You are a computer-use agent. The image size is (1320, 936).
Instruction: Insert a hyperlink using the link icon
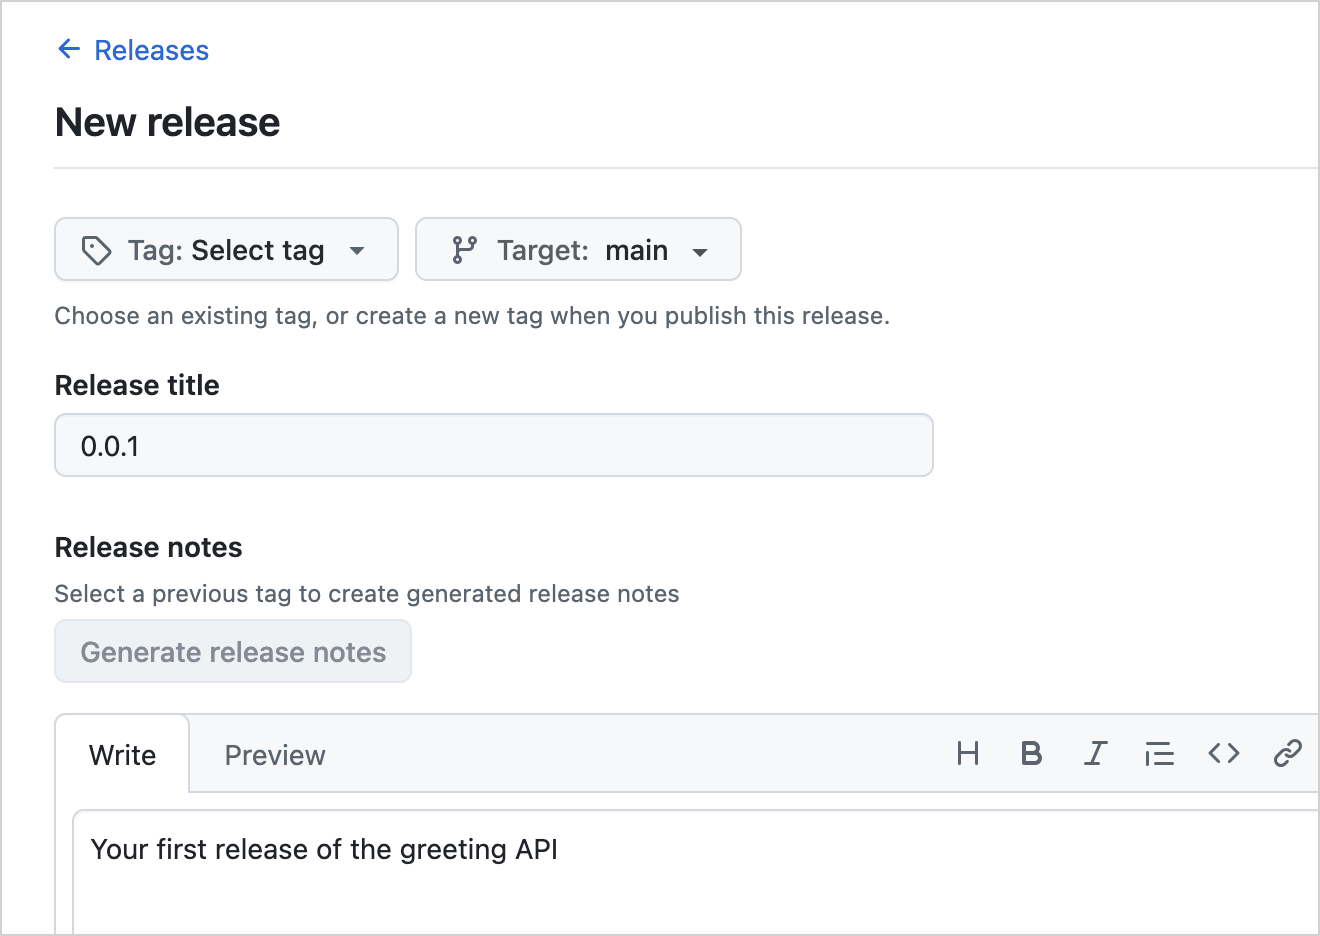(1287, 754)
